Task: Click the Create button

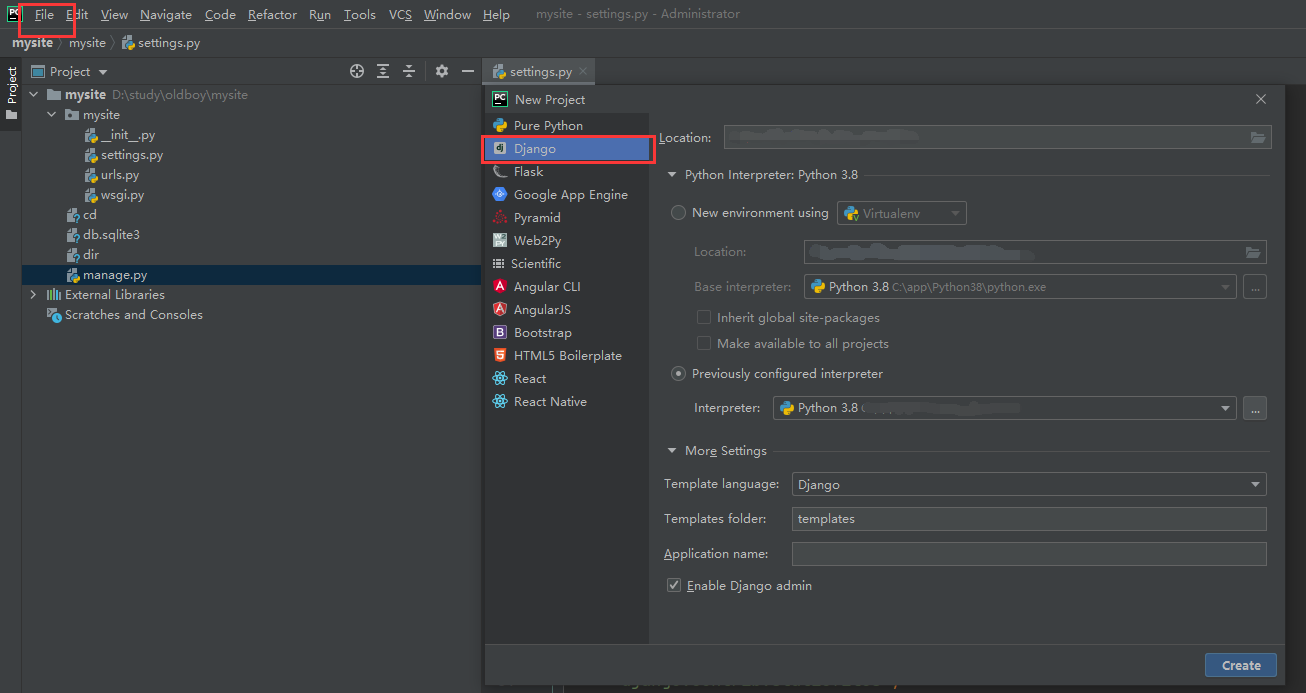Action: tap(1241, 665)
